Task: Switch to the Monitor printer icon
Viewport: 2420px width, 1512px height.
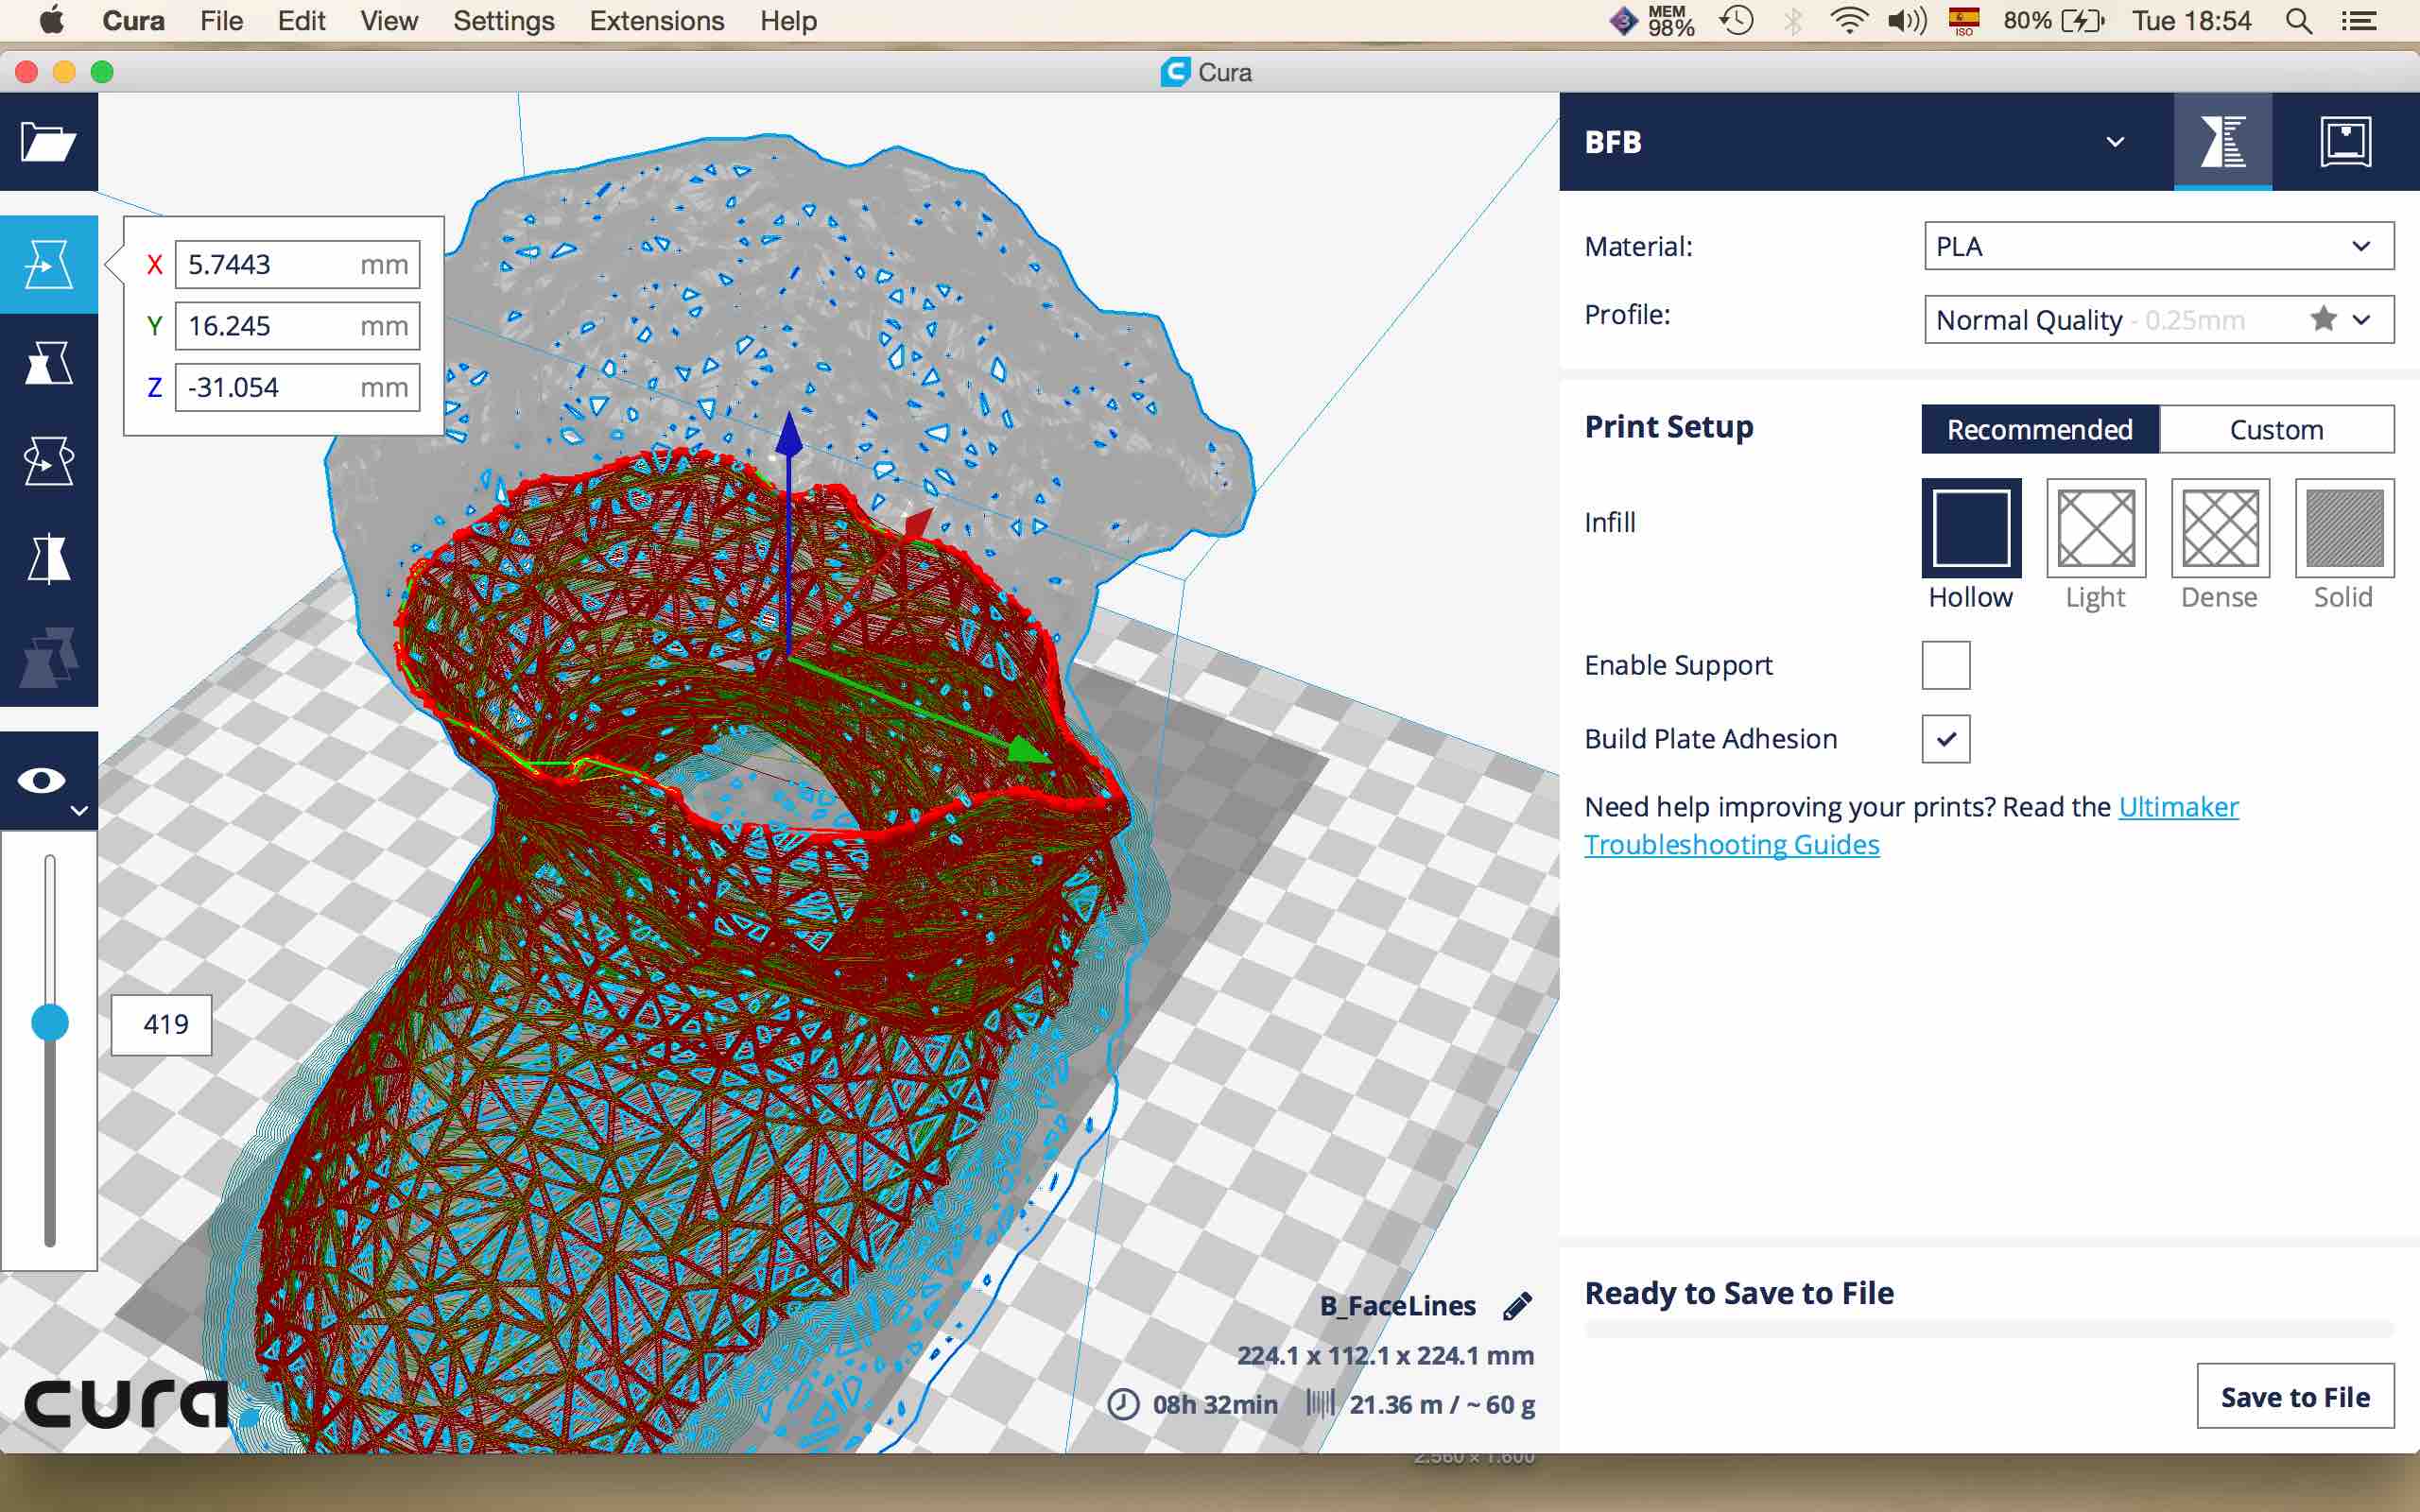Action: (2345, 142)
